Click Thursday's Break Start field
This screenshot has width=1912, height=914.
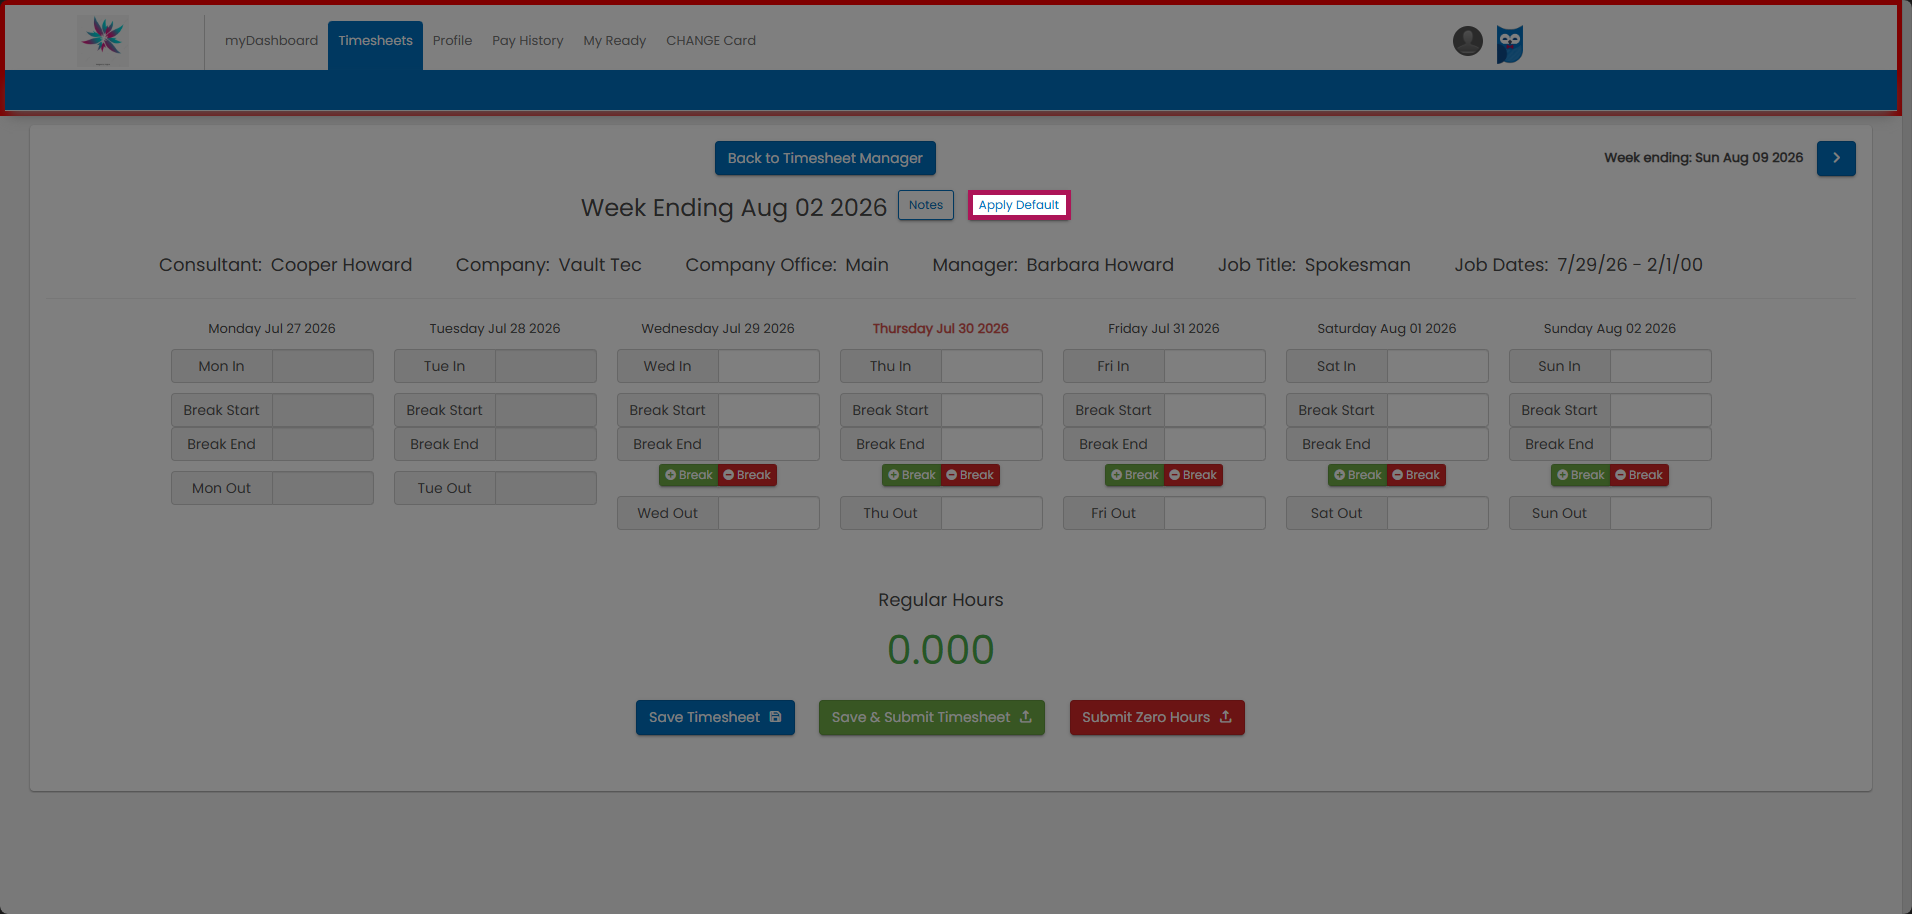992,410
